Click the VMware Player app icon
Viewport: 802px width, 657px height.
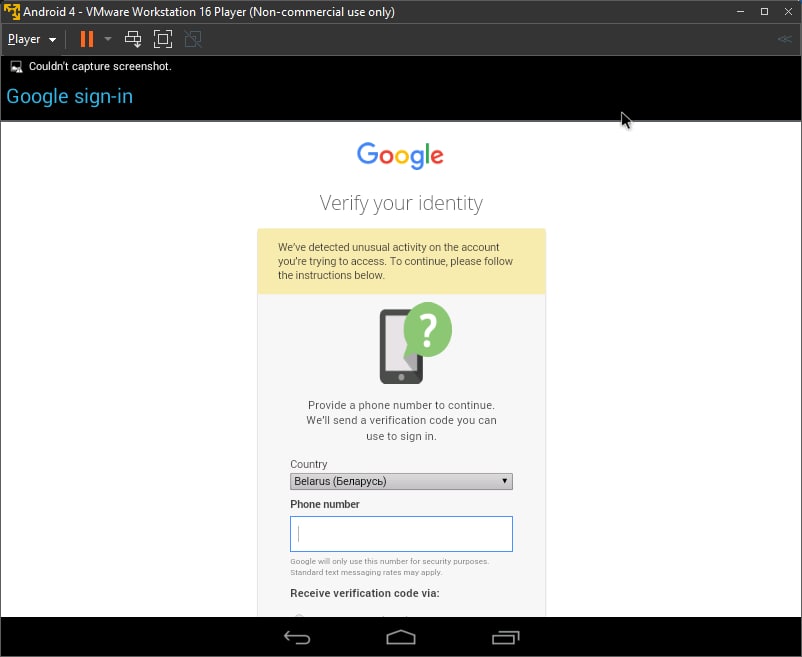[11, 11]
